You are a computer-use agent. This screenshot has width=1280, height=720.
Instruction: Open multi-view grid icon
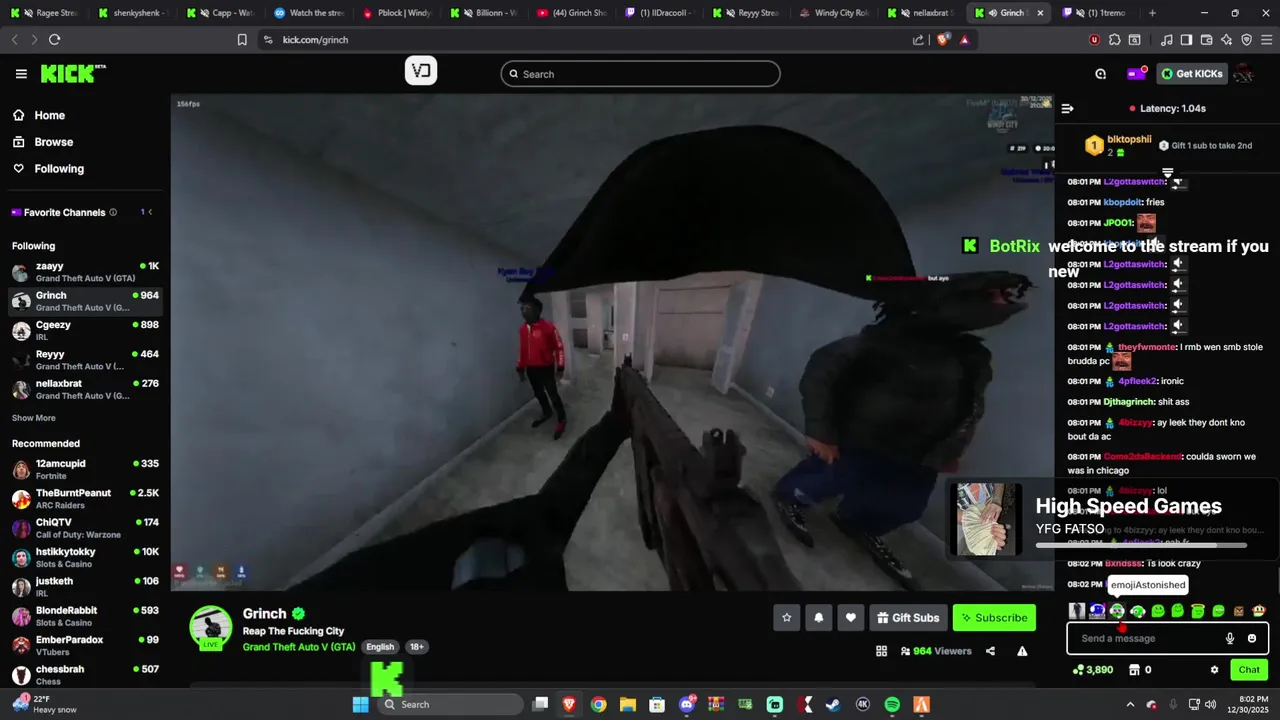pos(881,651)
